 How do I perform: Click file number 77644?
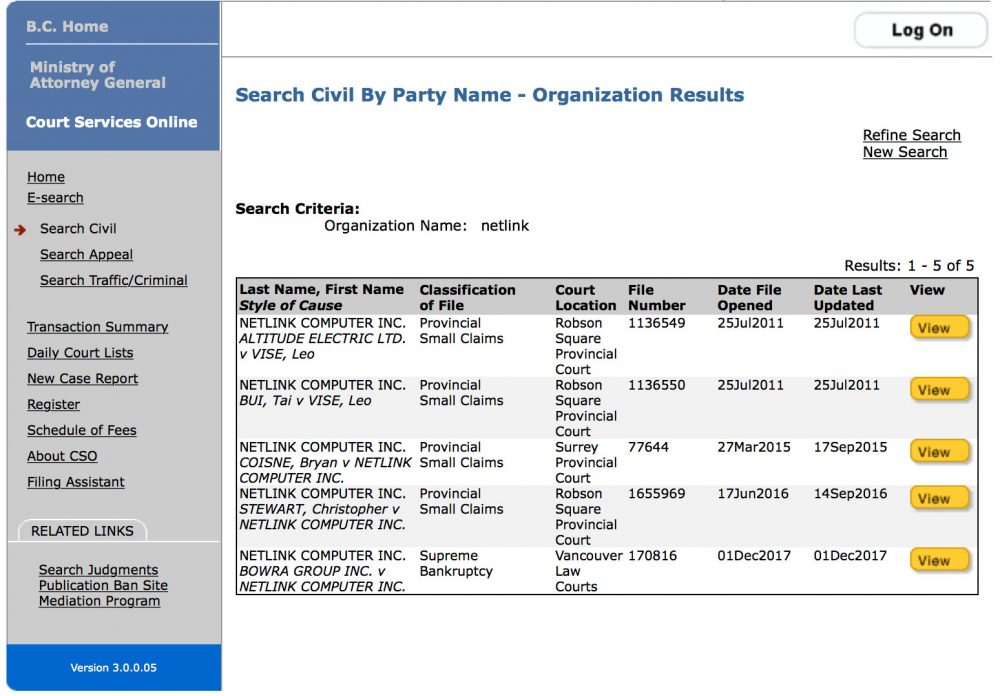[648, 447]
